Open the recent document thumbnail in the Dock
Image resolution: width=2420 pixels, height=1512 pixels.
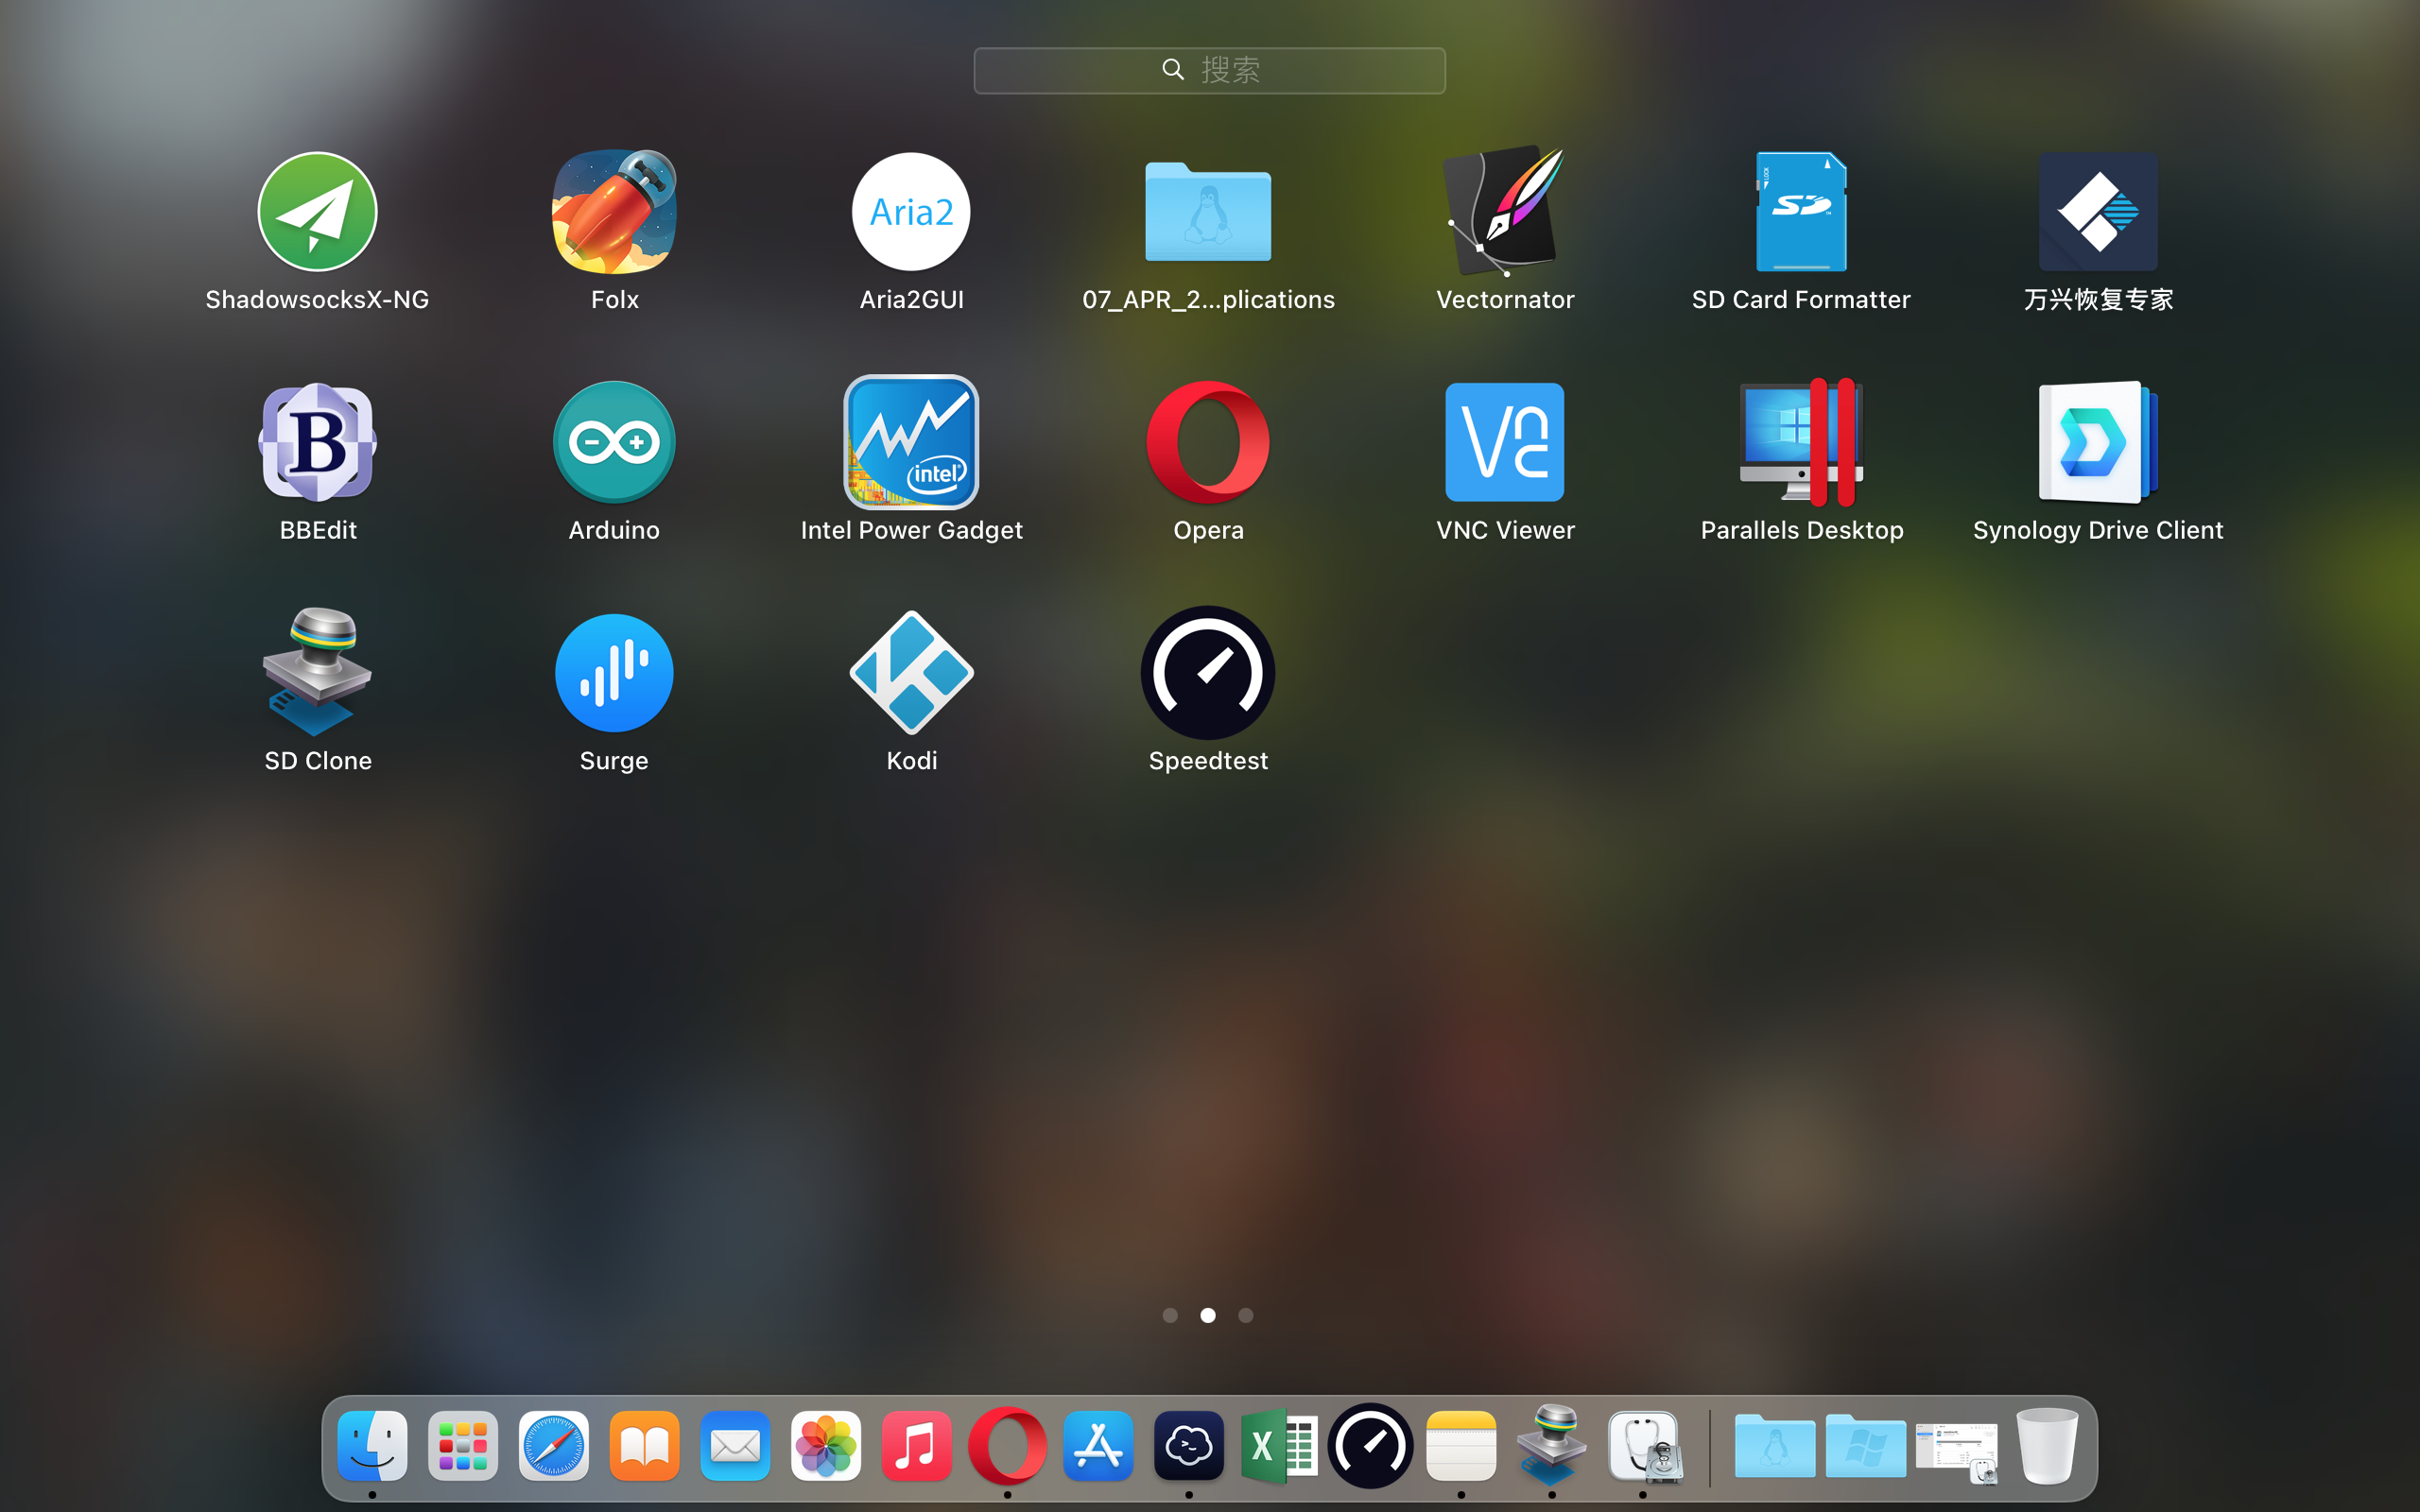[x=1956, y=1452]
